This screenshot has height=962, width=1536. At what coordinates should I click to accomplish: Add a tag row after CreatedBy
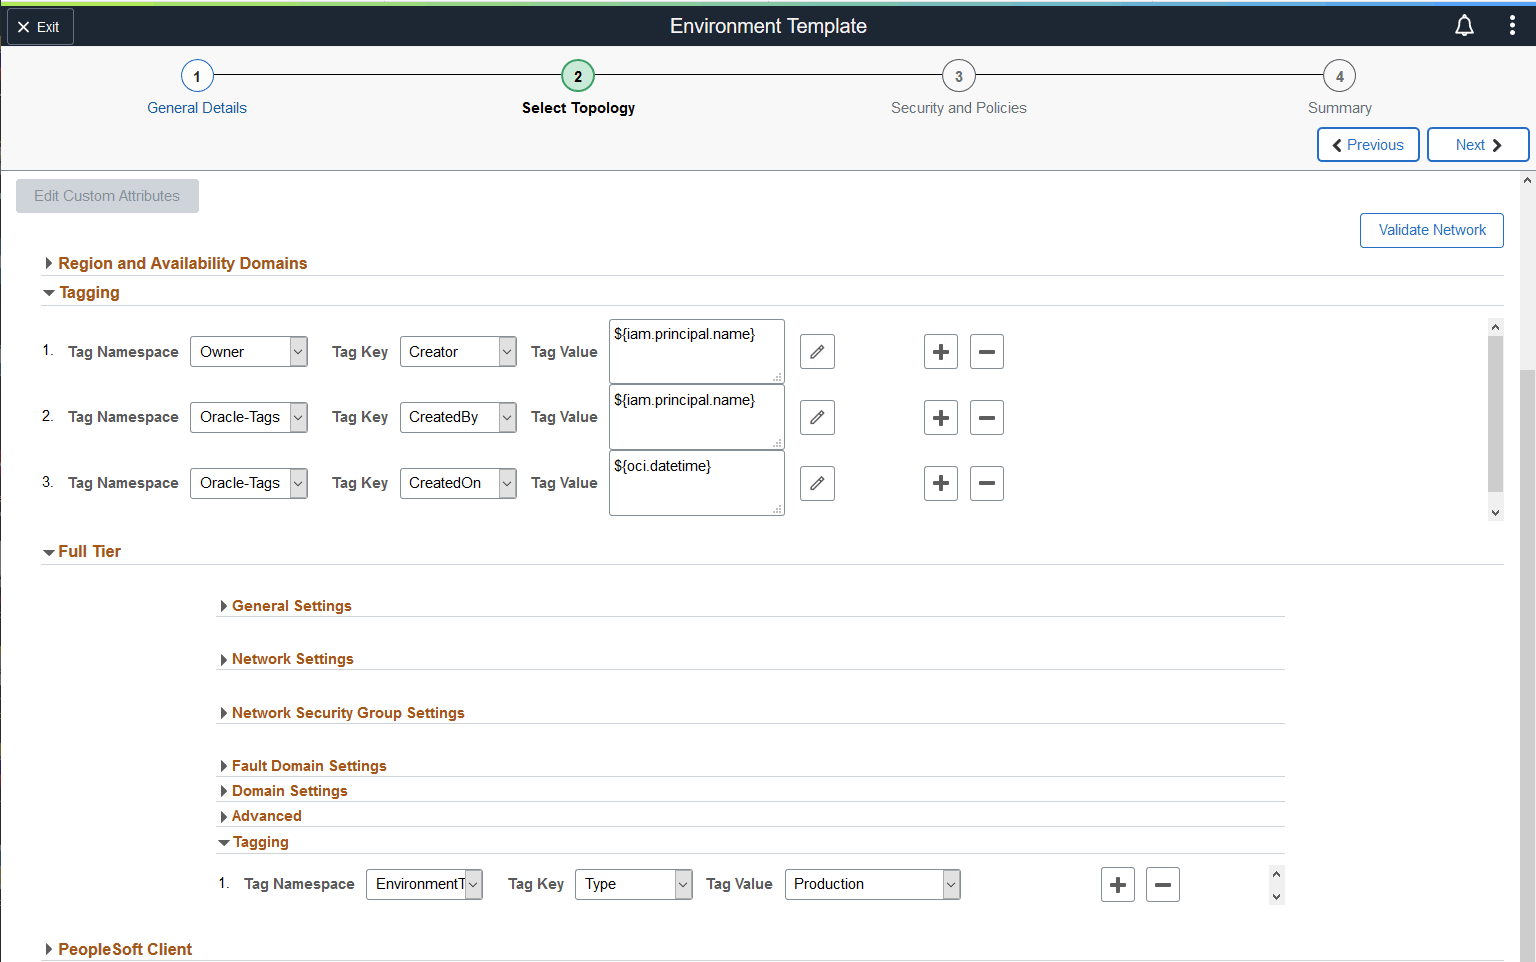[941, 417]
